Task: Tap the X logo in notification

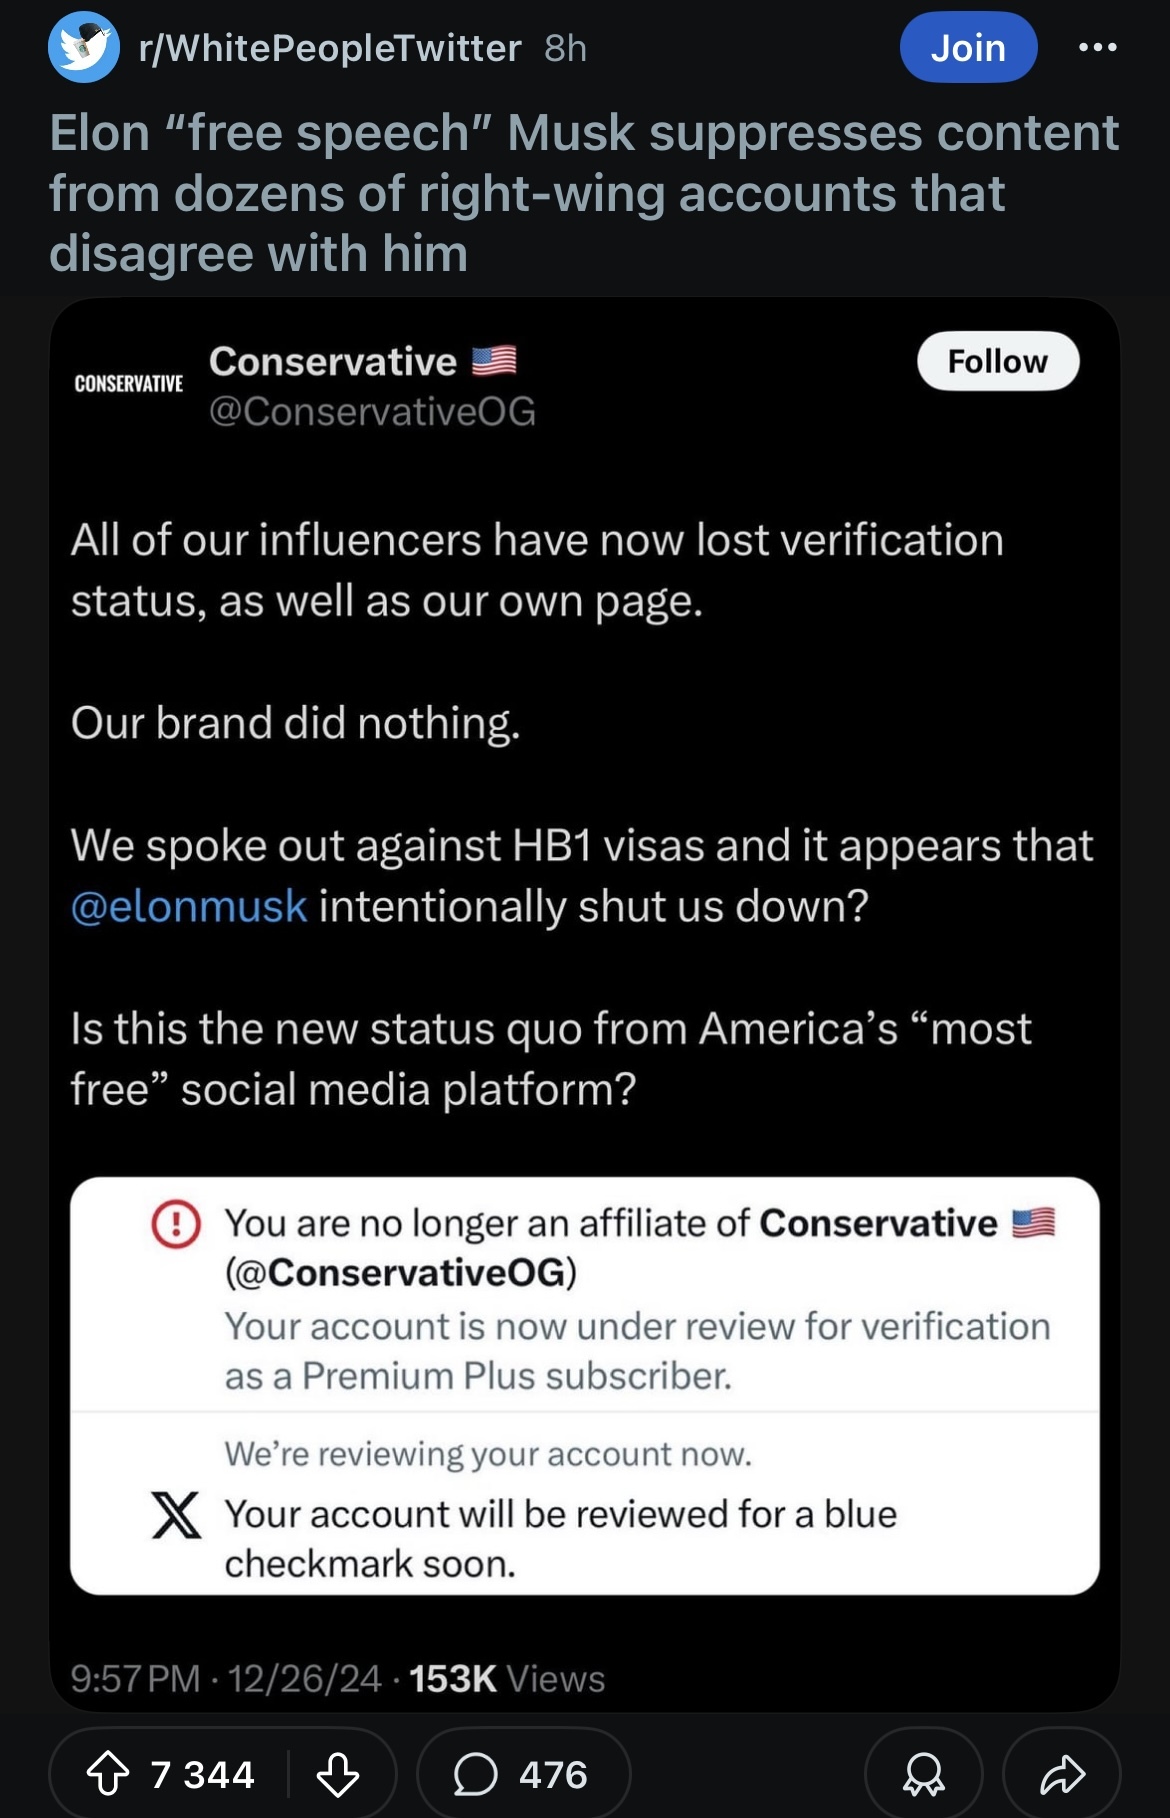Action: [176, 1514]
